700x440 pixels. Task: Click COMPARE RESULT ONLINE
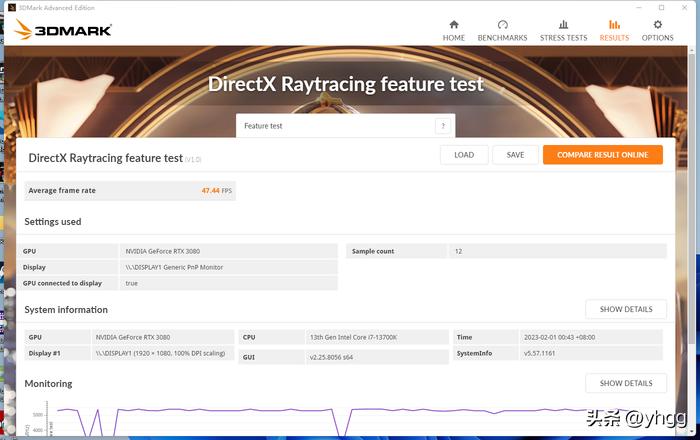coord(602,155)
